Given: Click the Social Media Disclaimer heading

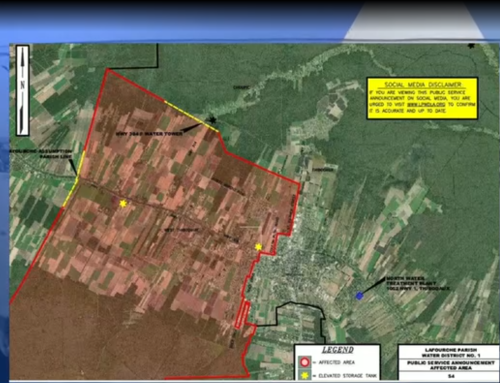Looking at the screenshot, I should [423, 85].
